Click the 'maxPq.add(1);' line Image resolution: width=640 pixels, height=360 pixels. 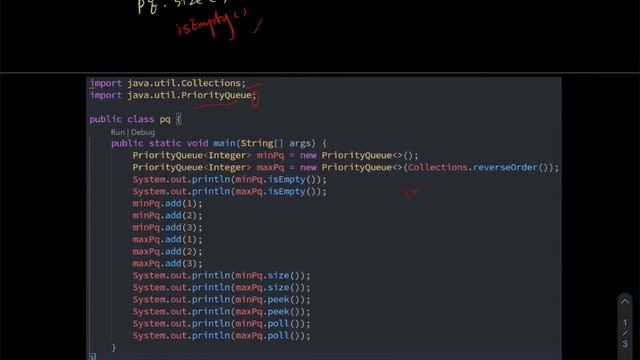coord(167,240)
